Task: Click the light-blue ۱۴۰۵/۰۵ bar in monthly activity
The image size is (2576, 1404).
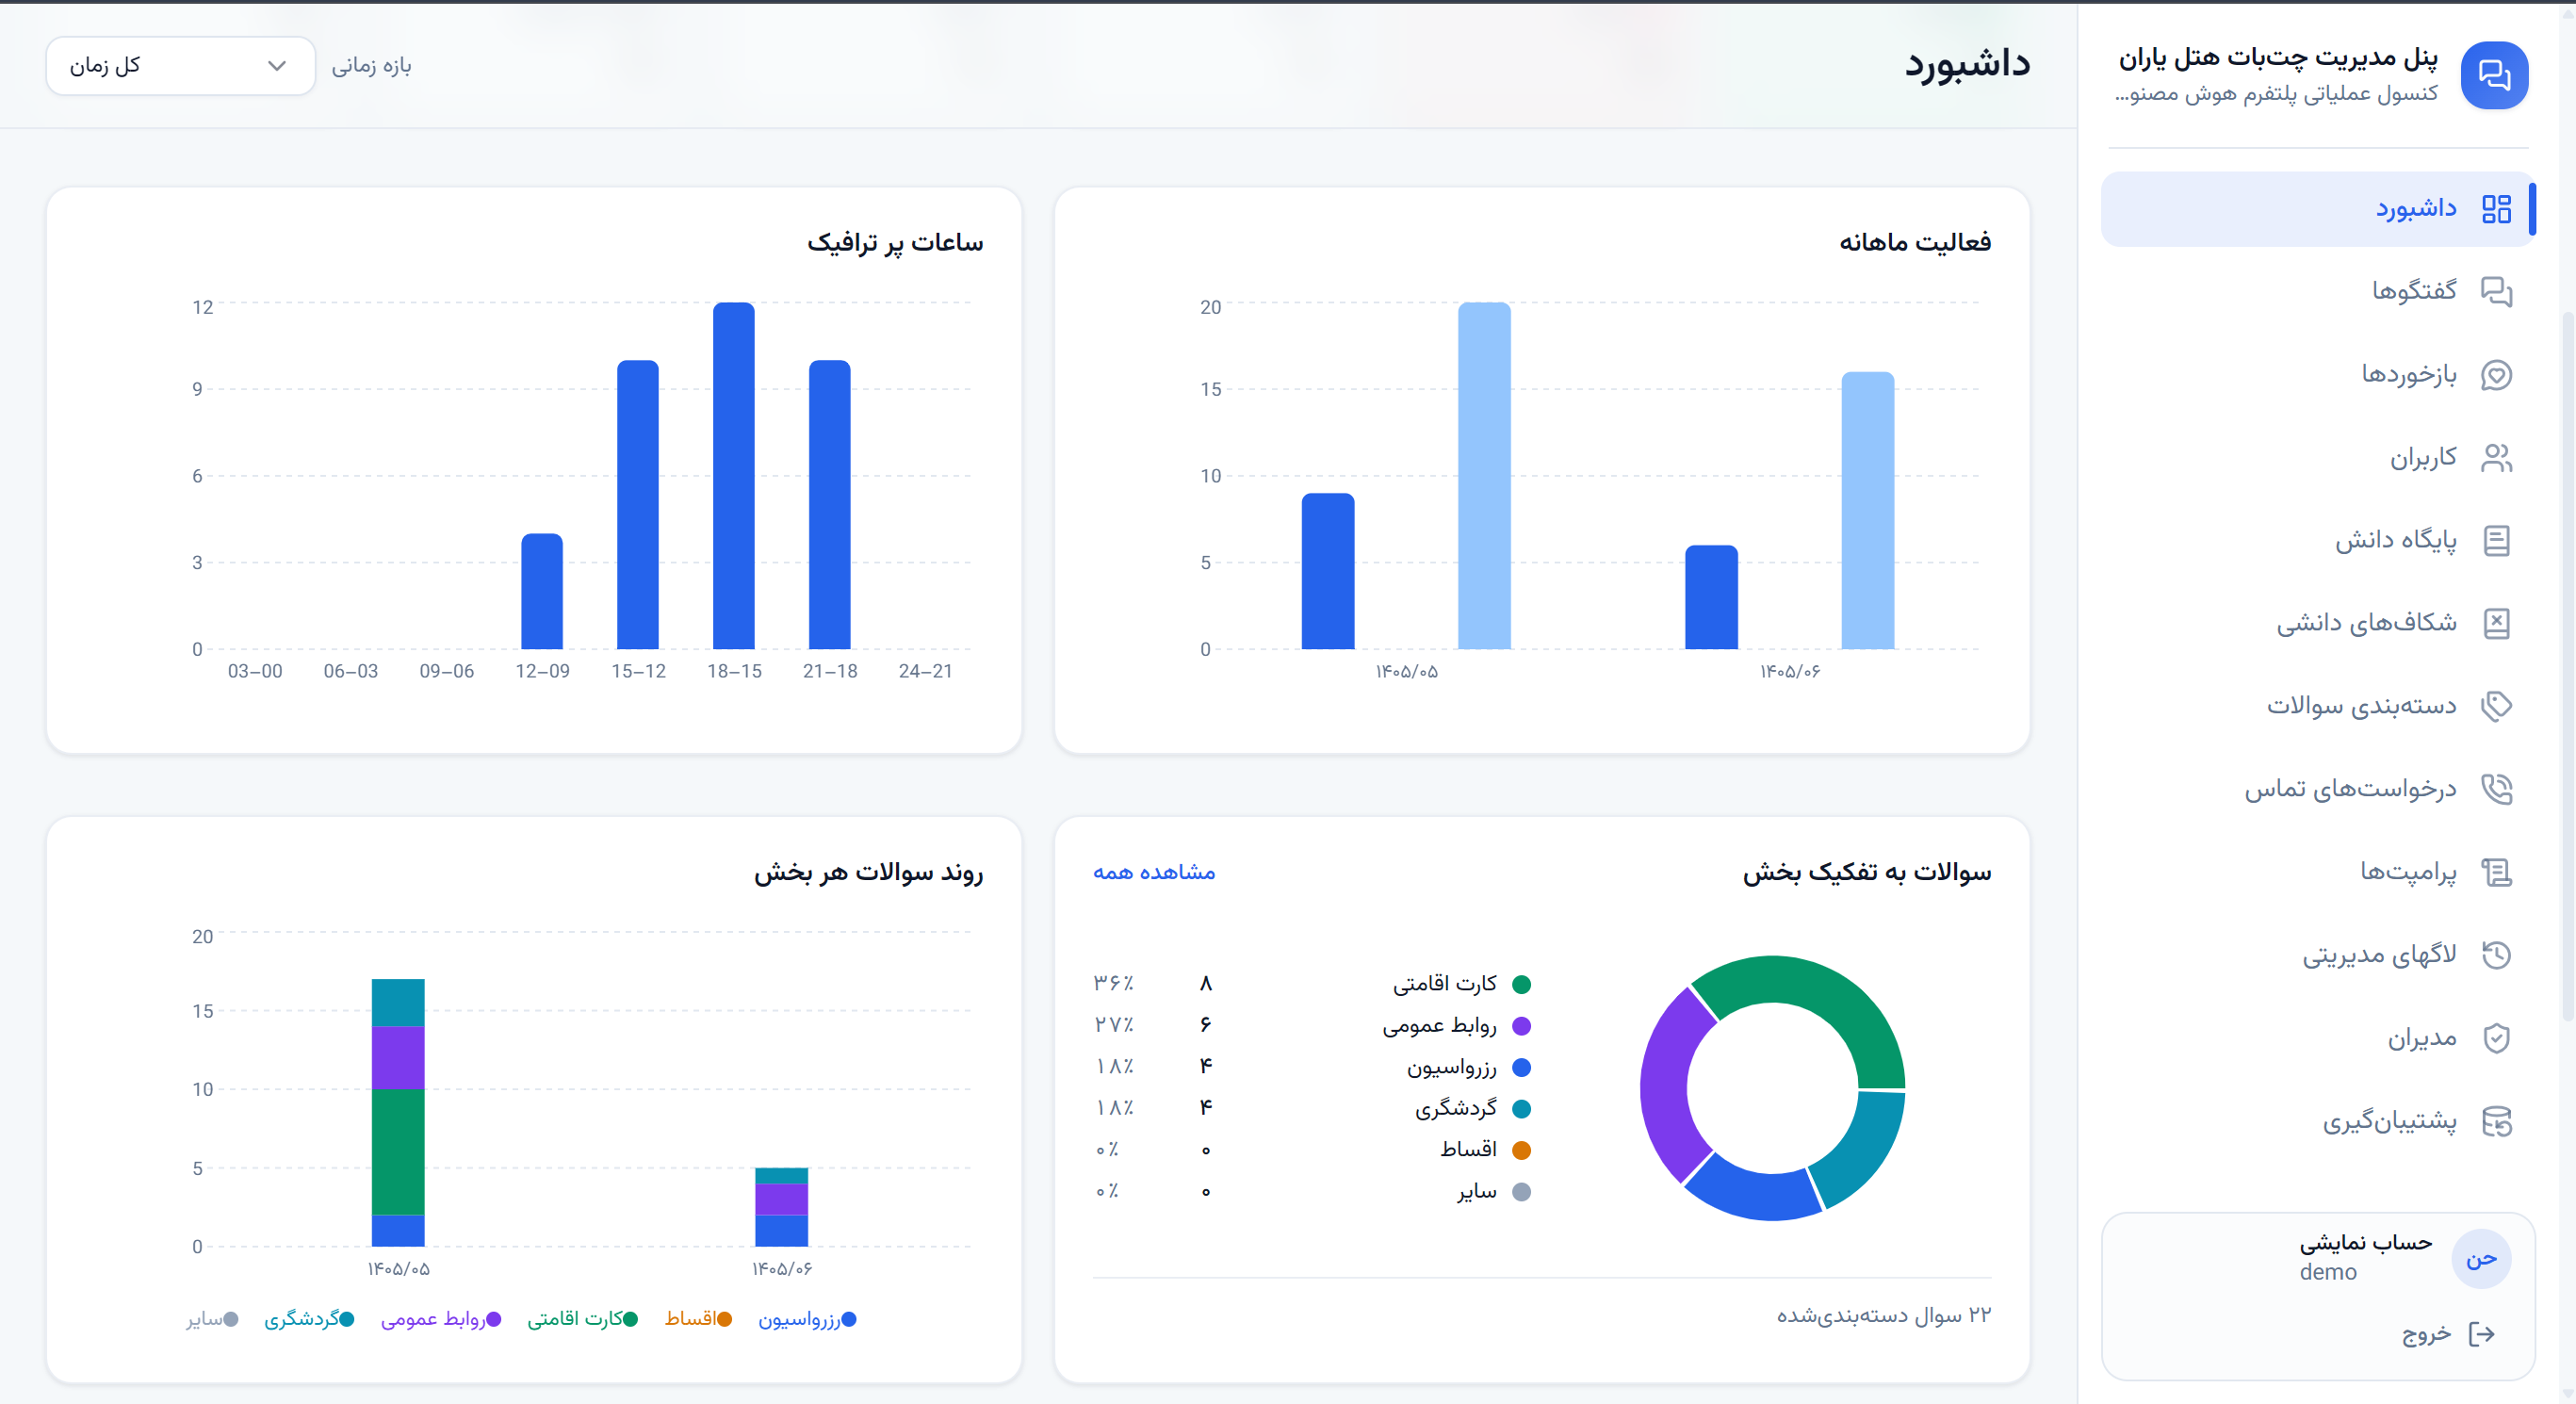Action: point(1484,476)
